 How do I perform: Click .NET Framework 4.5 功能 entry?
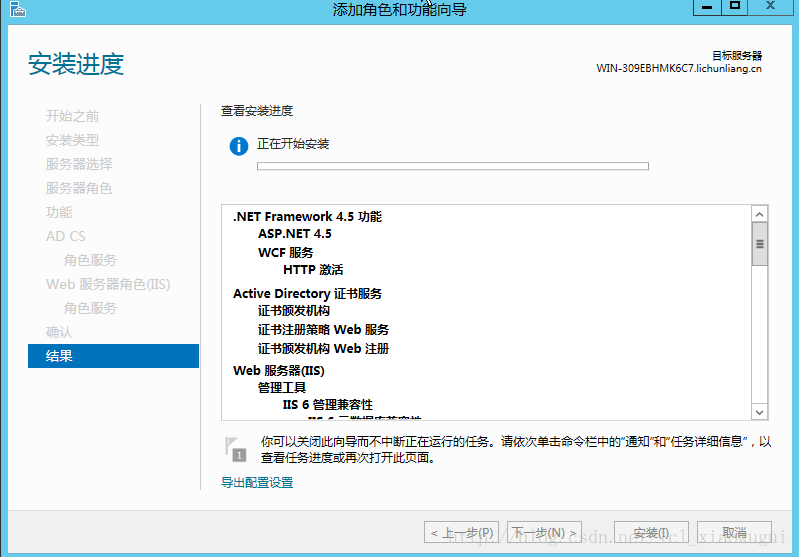pyautogui.click(x=307, y=217)
